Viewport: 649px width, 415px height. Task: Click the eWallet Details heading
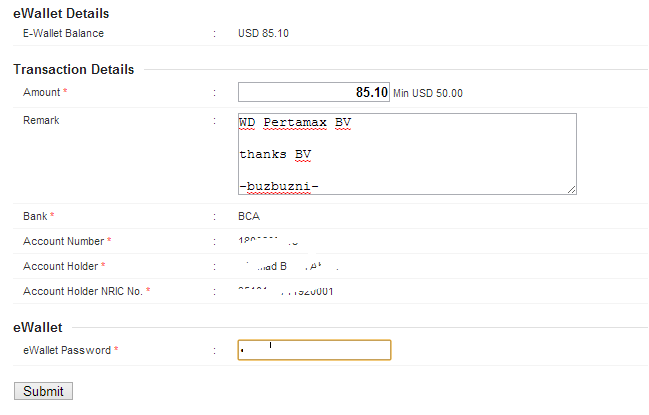pos(61,13)
